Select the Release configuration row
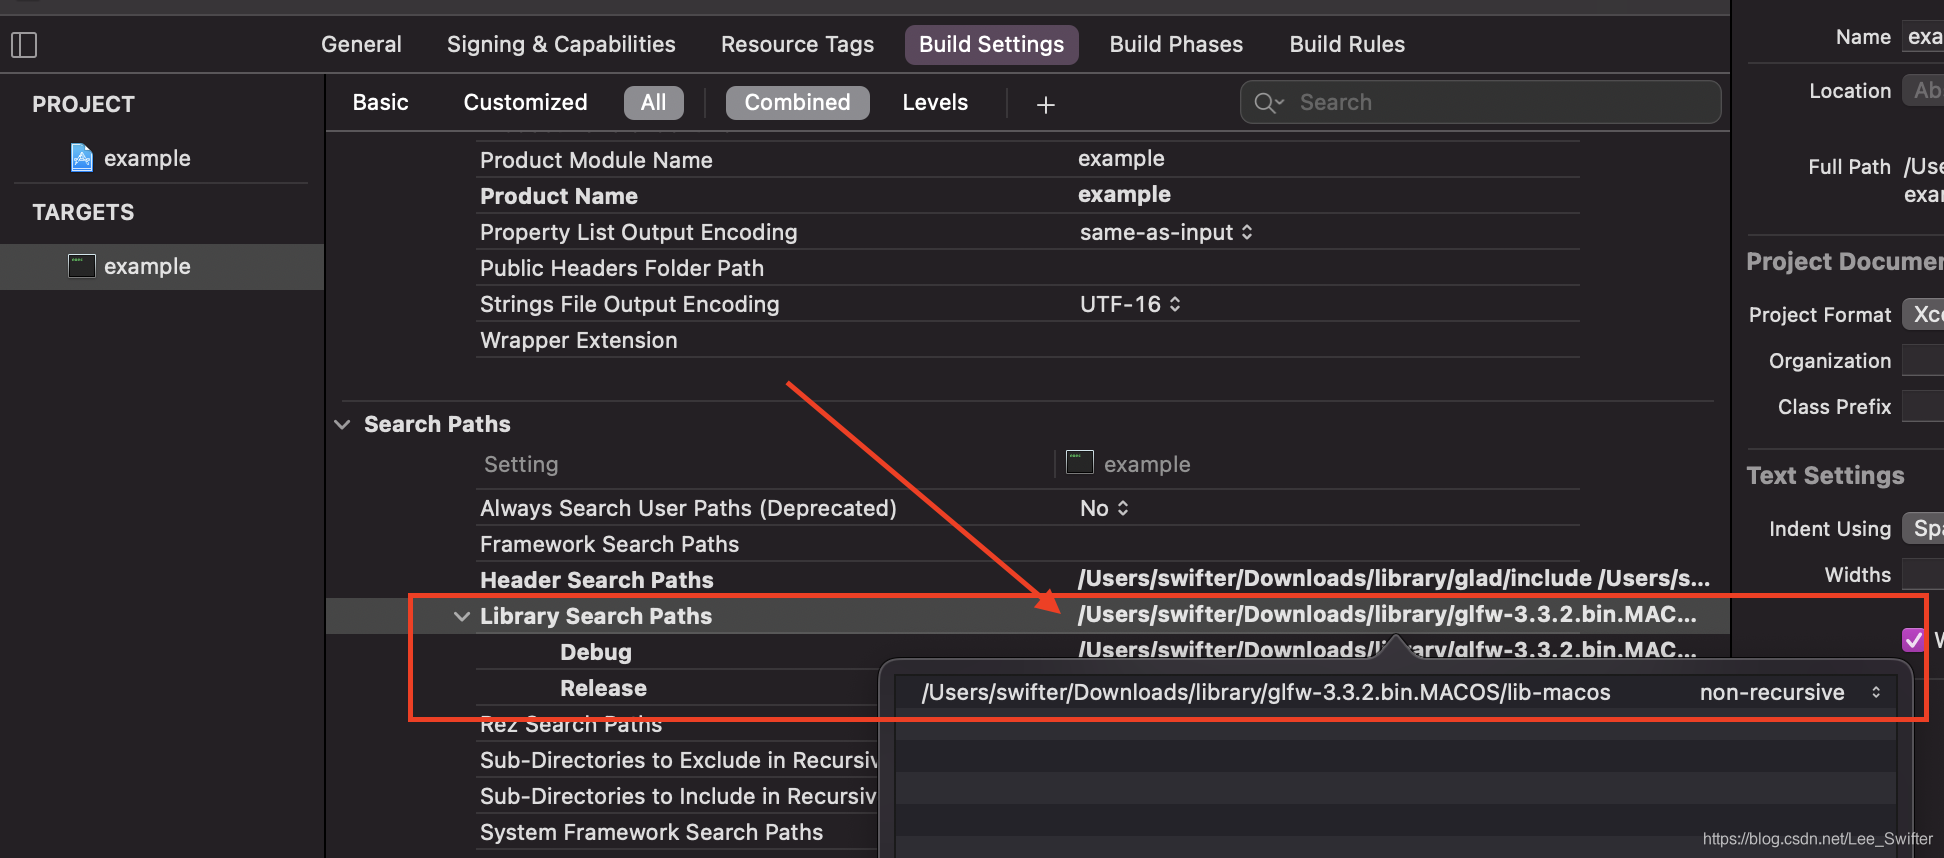The height and width of the screenshot is (858, 1944). click(603, 688)
